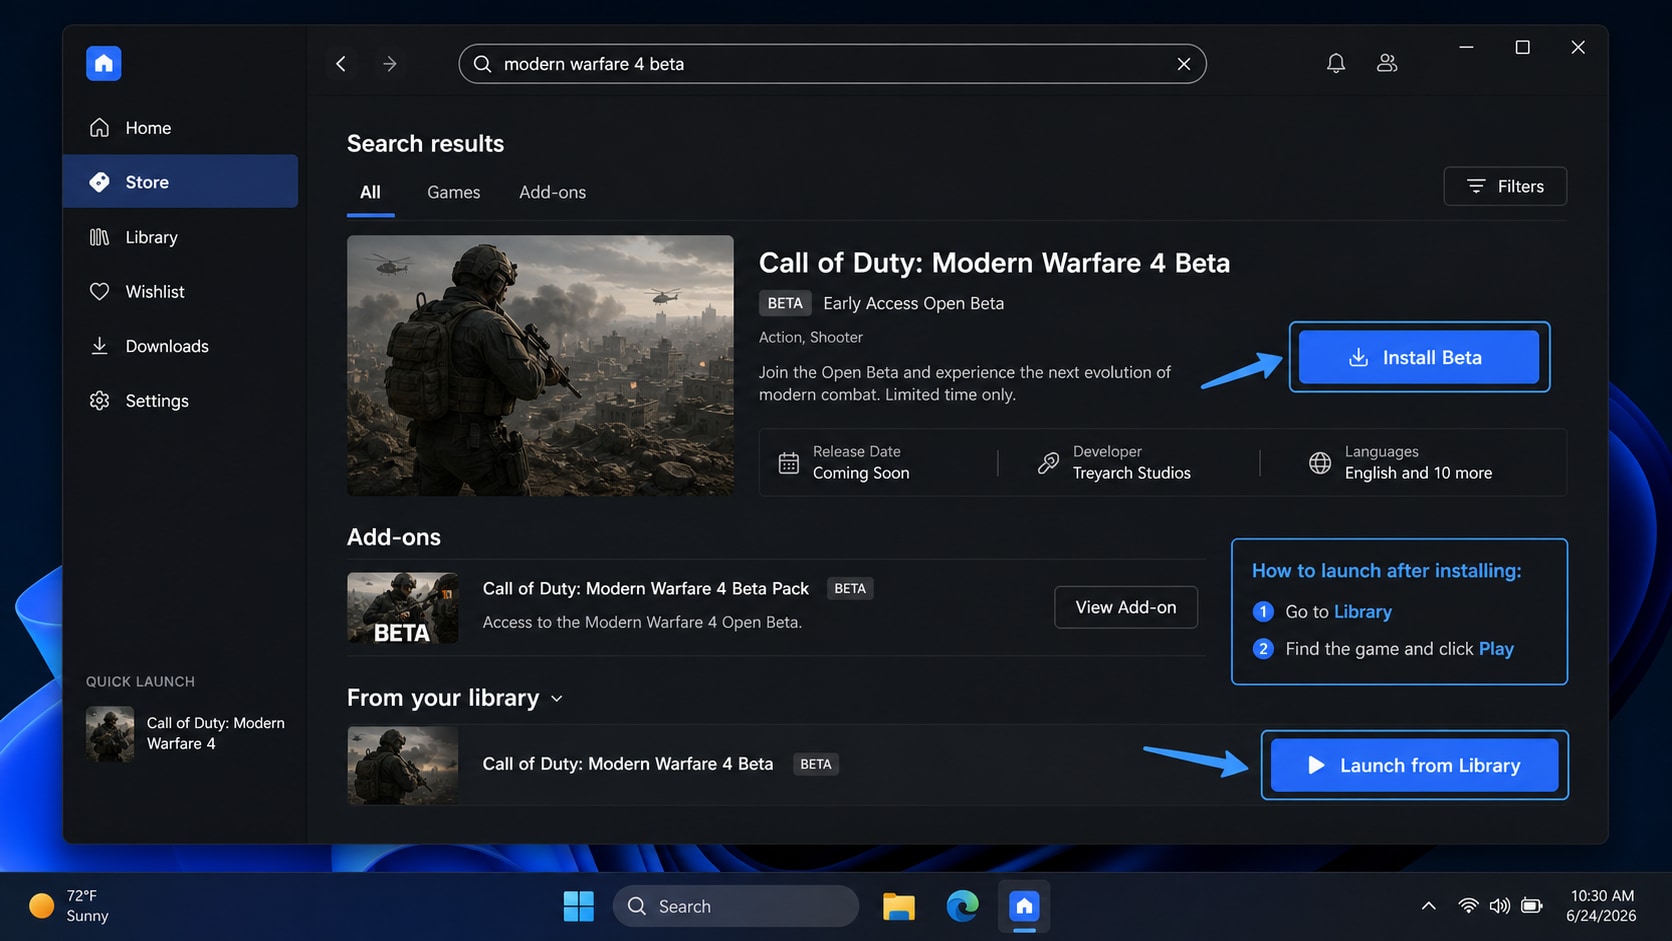Open the library game row thumbnail
The image size is (1672, 941).
coord(403,765)
